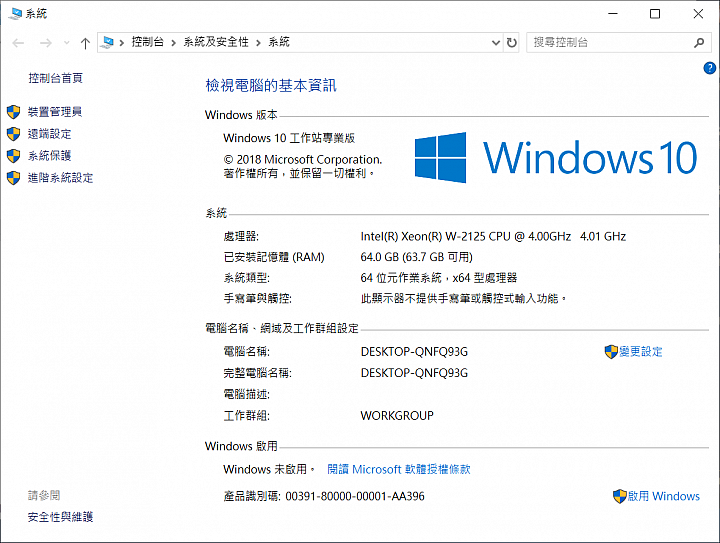This screenshot has height=543, width=720.
Task: Click the Windows 10 logo image
Action: pos(556,157)
